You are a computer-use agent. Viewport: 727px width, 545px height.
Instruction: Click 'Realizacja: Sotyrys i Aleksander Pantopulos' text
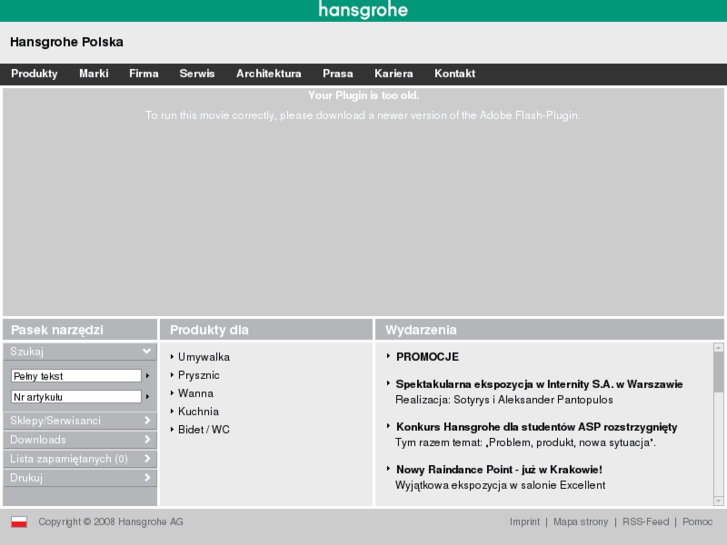(x=504, y=400)
